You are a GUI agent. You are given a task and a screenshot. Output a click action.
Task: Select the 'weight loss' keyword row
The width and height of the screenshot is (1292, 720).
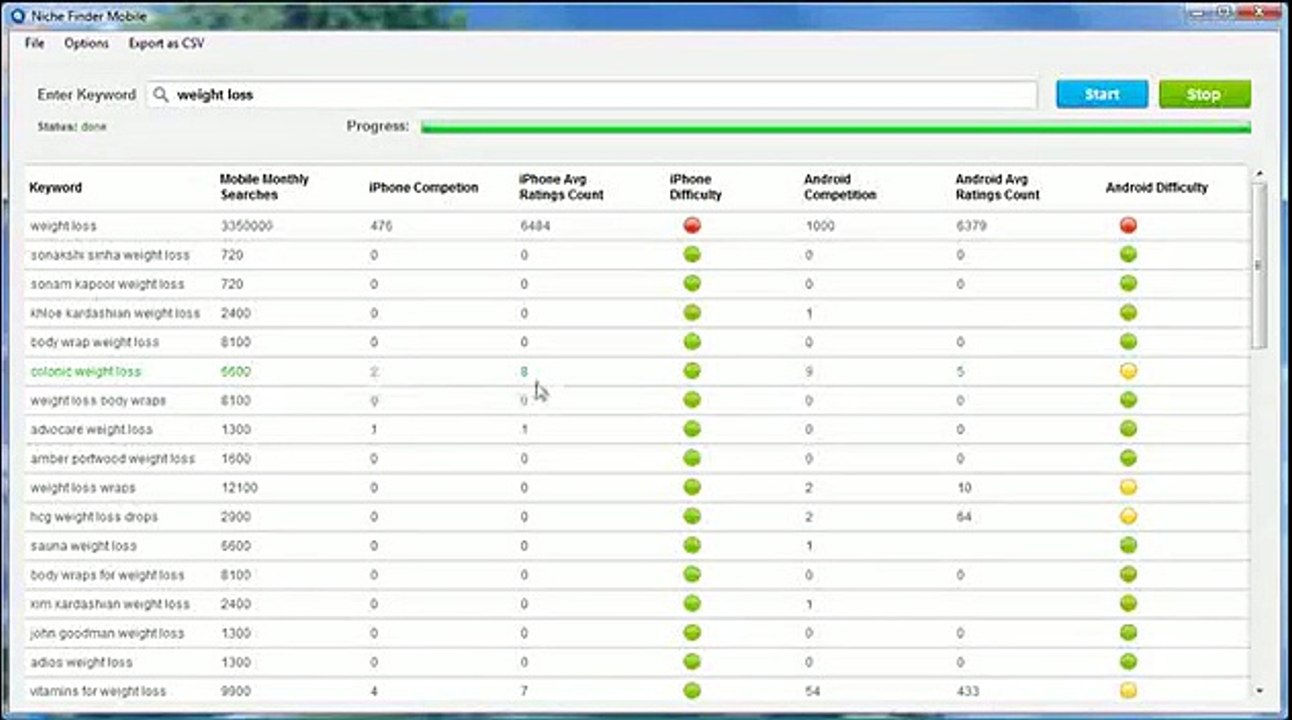pyautogui.click(x=638, y=226)
